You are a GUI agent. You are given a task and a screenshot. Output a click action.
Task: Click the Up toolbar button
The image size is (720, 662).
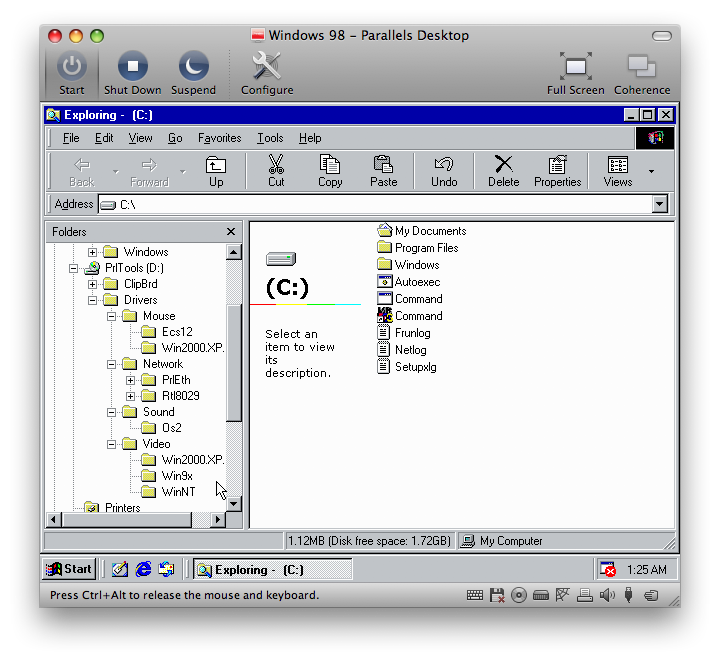coord(216,171)
